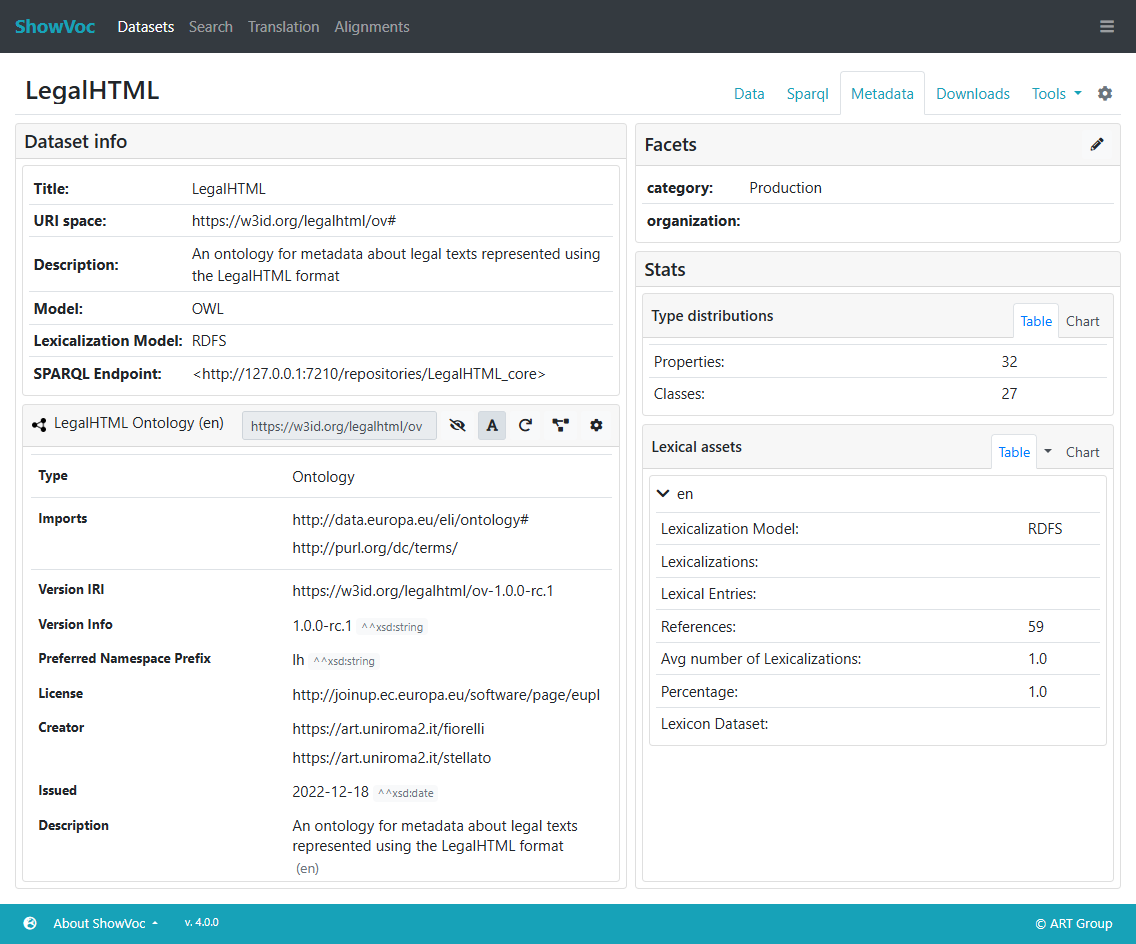The height and width of the screenshot is (944, 1136).
Task: Switch to the Sparql tab
Action: tap(807, 93)
